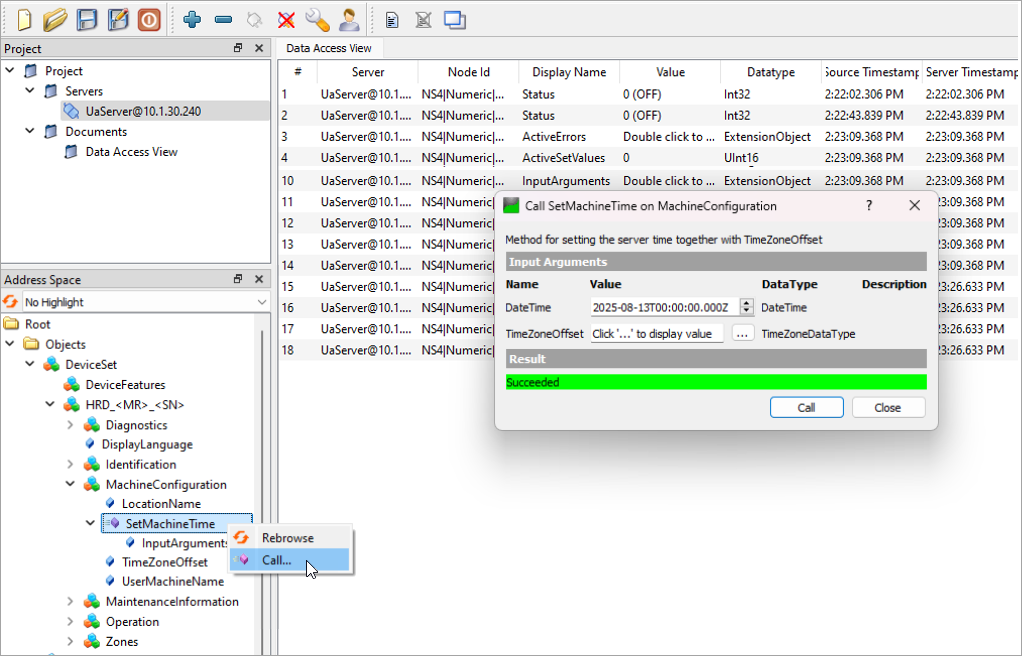
Task: Expand the Diagnostics tree node
Action: click(70, 425)
